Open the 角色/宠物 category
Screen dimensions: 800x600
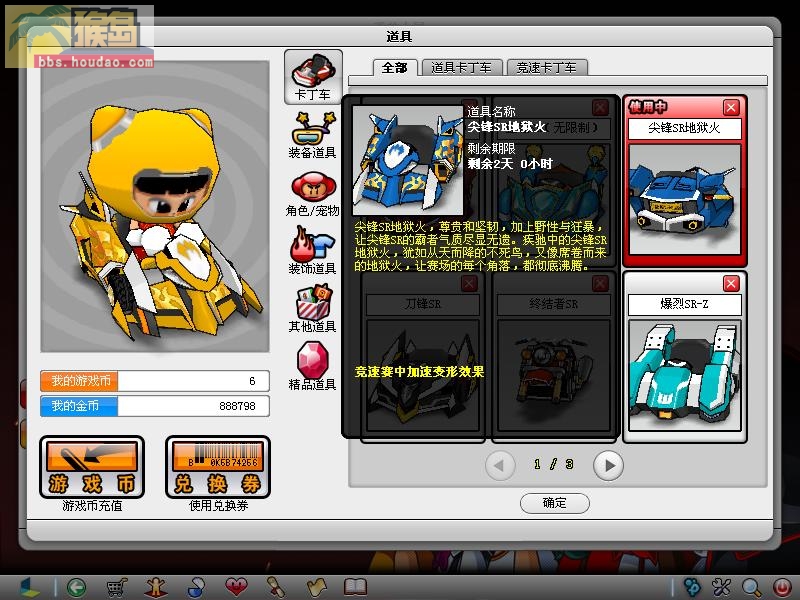click(313, 194)
